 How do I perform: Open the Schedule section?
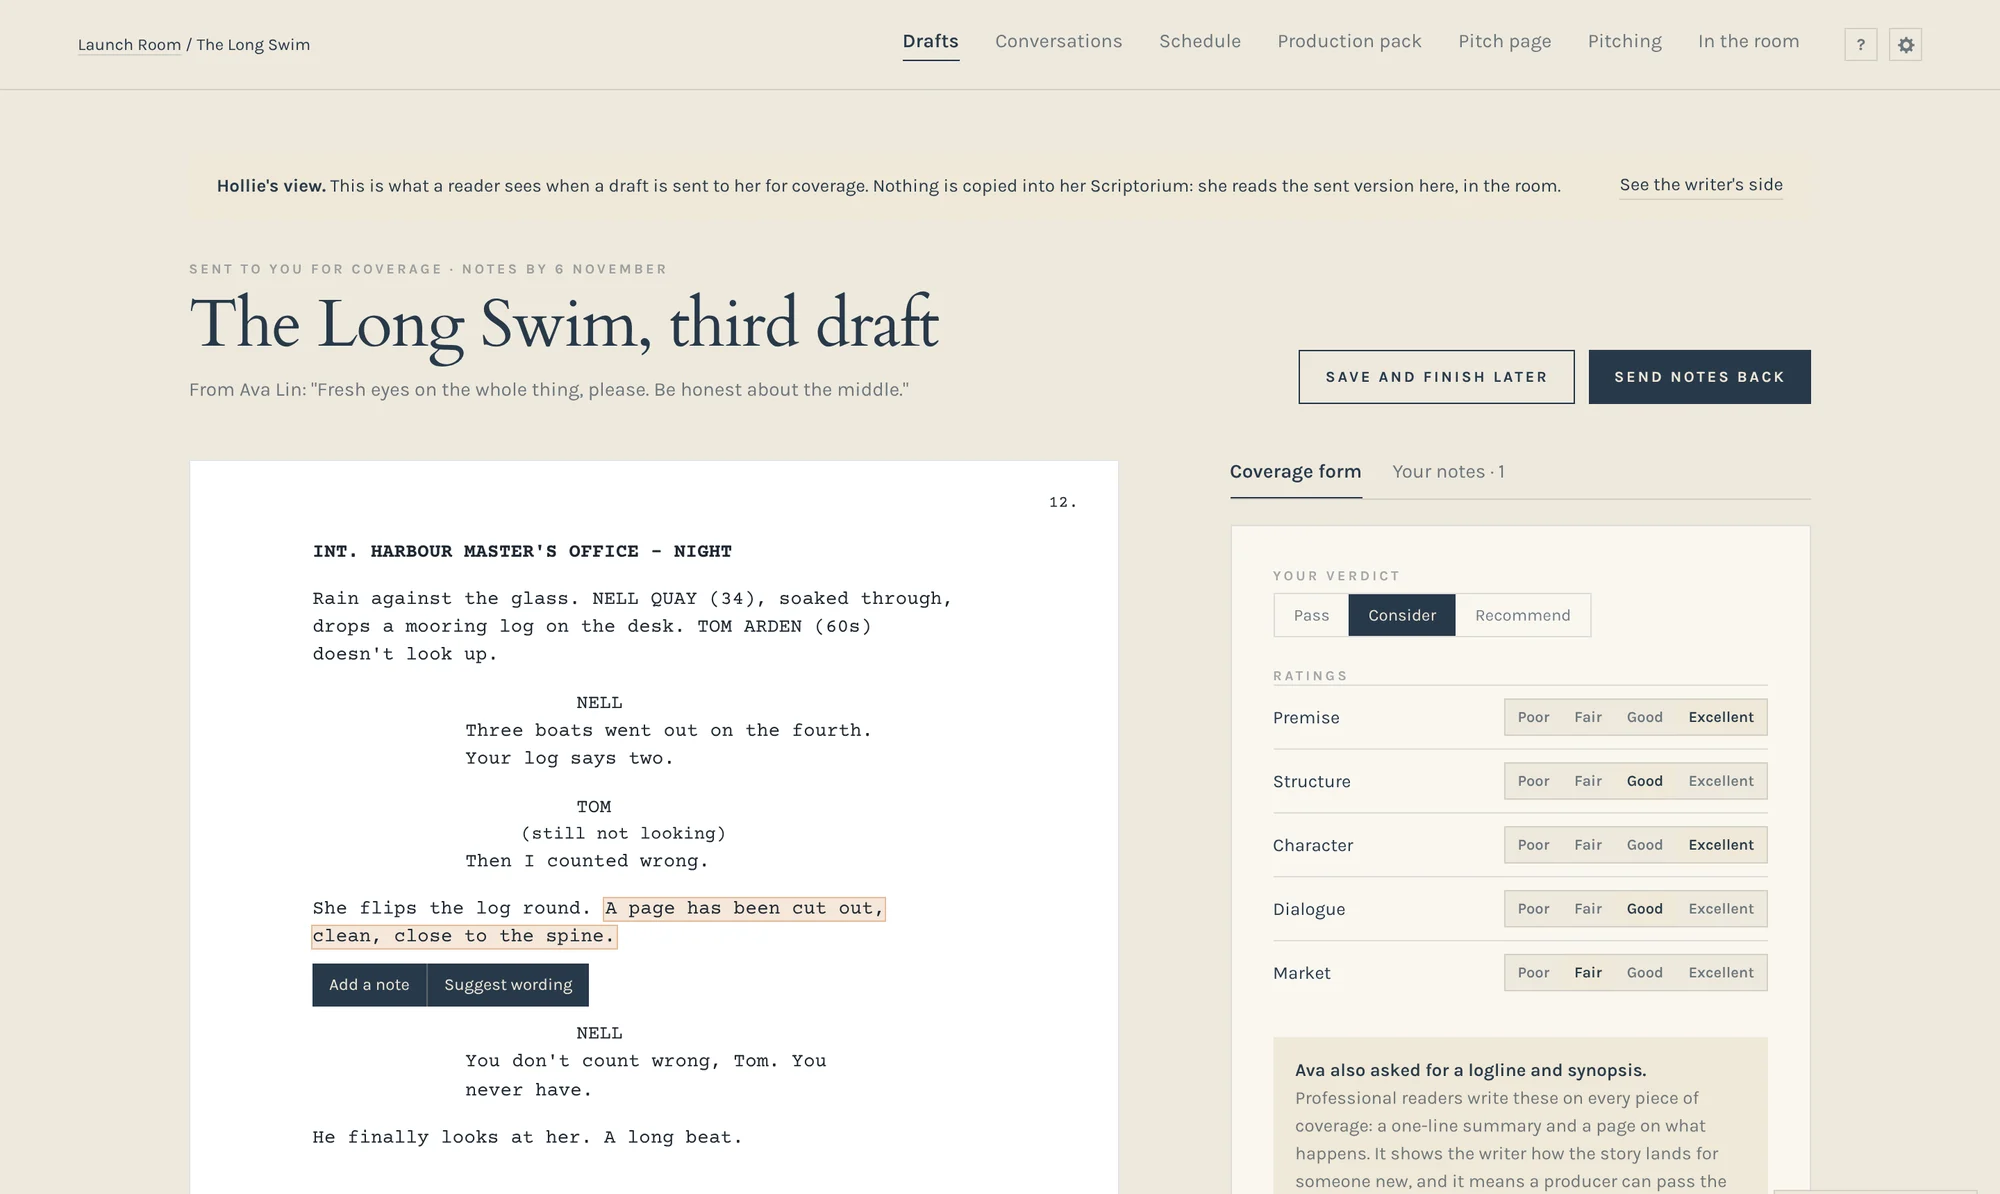pyautogui.click(x=1199, y=42)
